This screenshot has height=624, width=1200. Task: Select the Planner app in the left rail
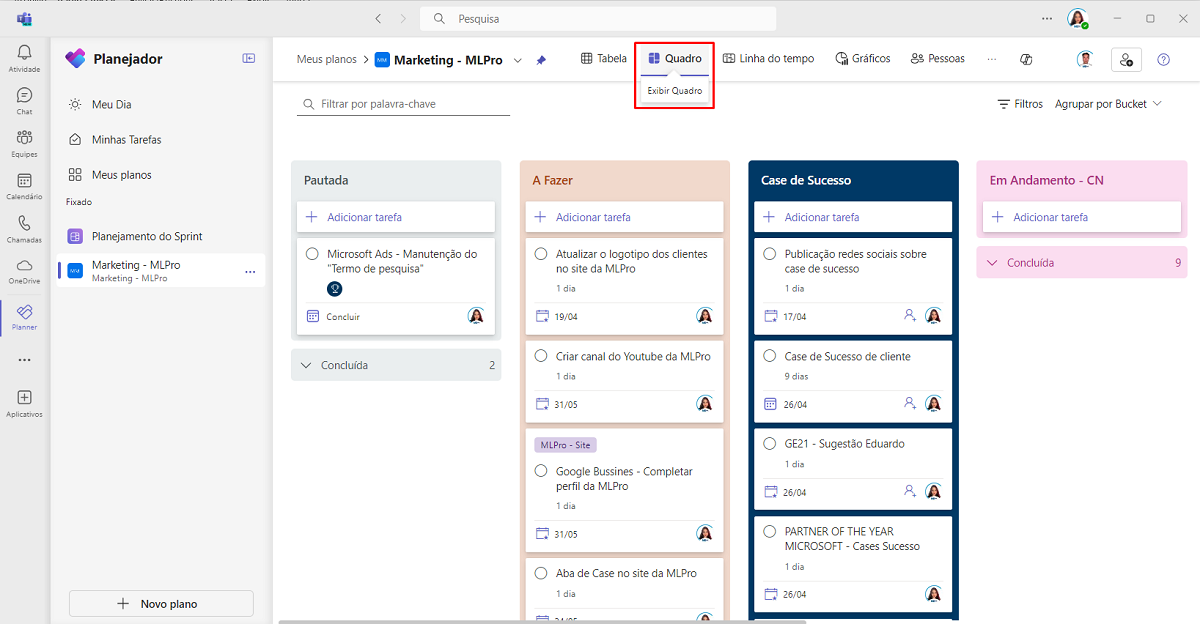point(24,317)
